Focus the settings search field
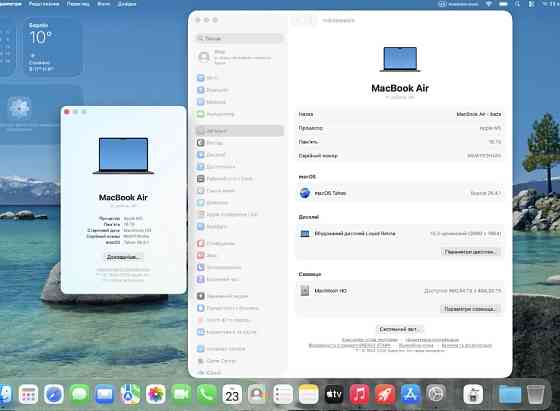This screenshot has width=560, height=411. click(240, 38)
